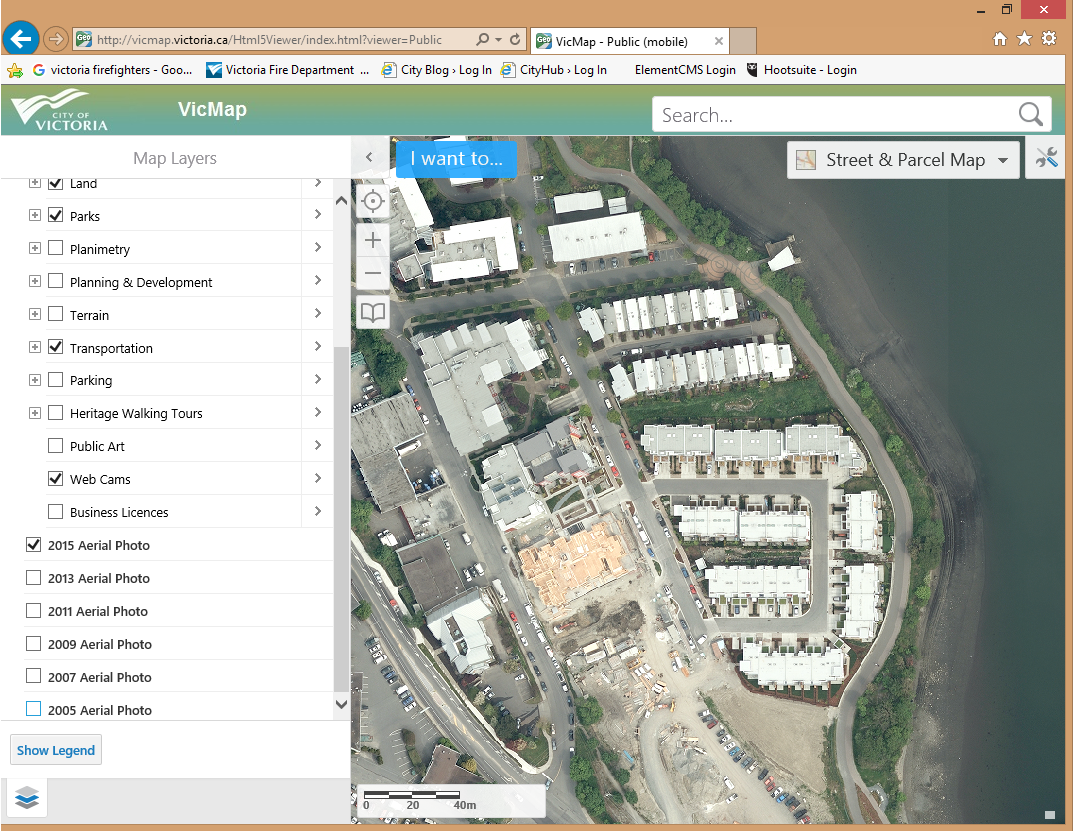
Task: Open browser tools gear icon
Action: [1049, 38]
